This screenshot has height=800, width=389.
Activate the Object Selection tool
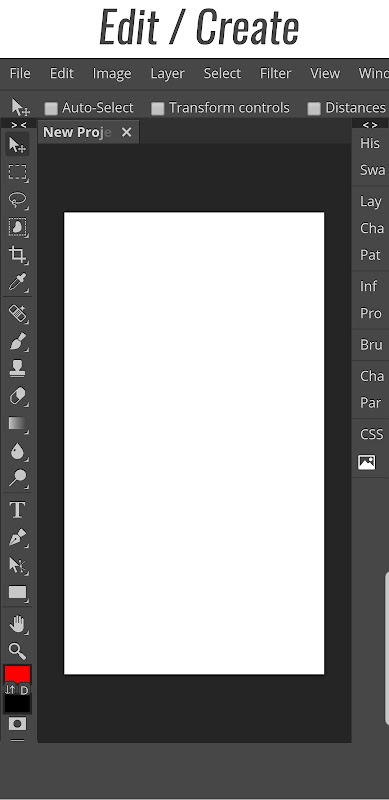tap(18, 227)
